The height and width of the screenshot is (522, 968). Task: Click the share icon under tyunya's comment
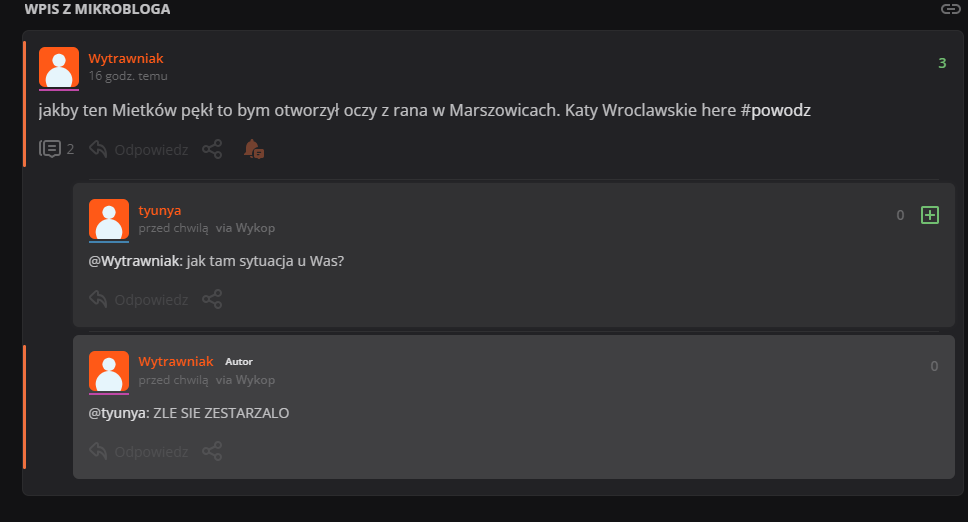(x=212, y=299)
